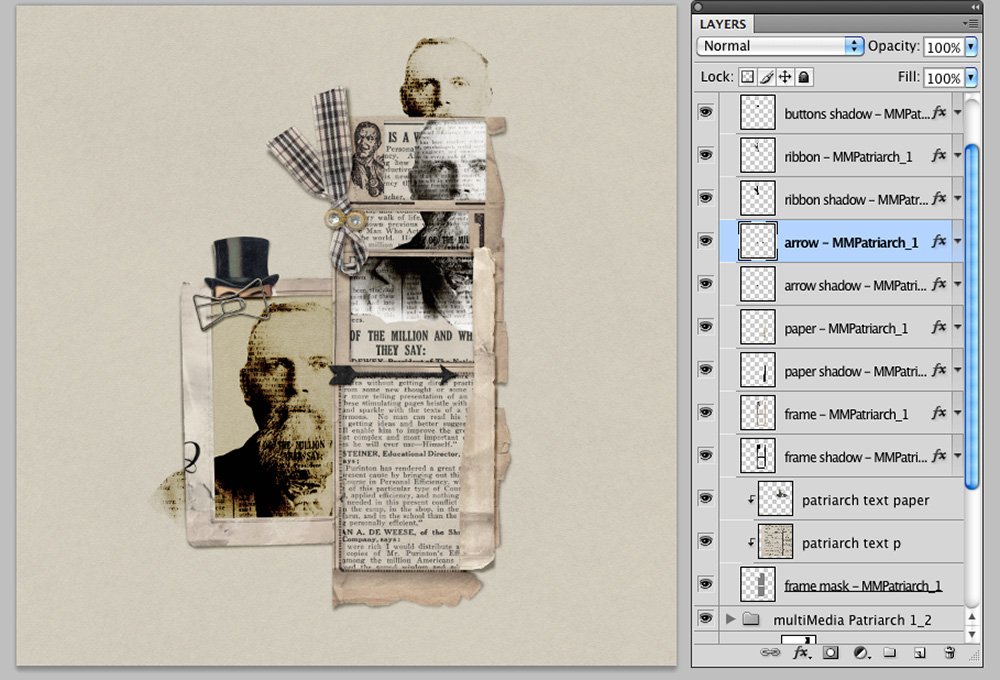This screenshot has height=680, width=1000.
Task: Click fx icon on paper shadow layer
Action: click(x=939, y=370)
